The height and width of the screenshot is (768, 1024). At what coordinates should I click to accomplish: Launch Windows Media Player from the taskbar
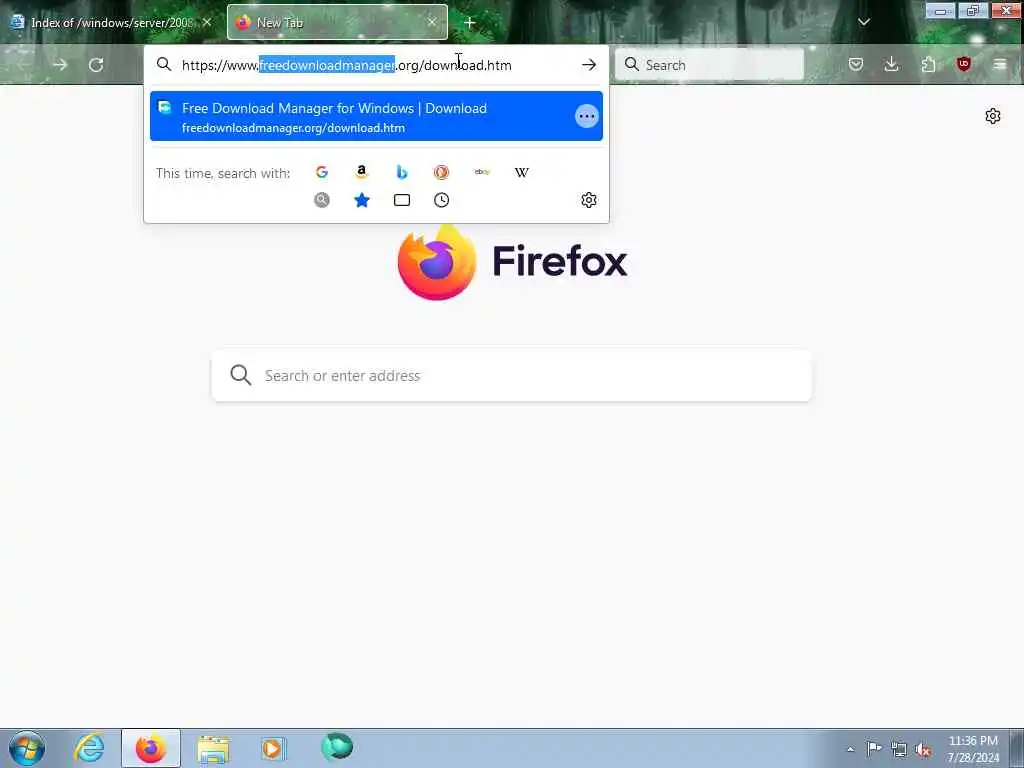pos(273,748)
